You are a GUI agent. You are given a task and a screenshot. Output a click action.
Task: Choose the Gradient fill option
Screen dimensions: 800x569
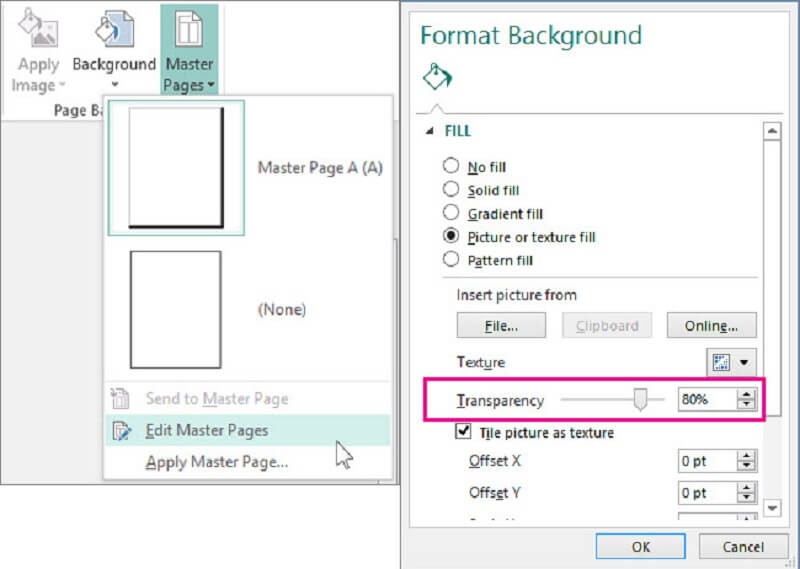pyautogui.click(x=451, y=213)
